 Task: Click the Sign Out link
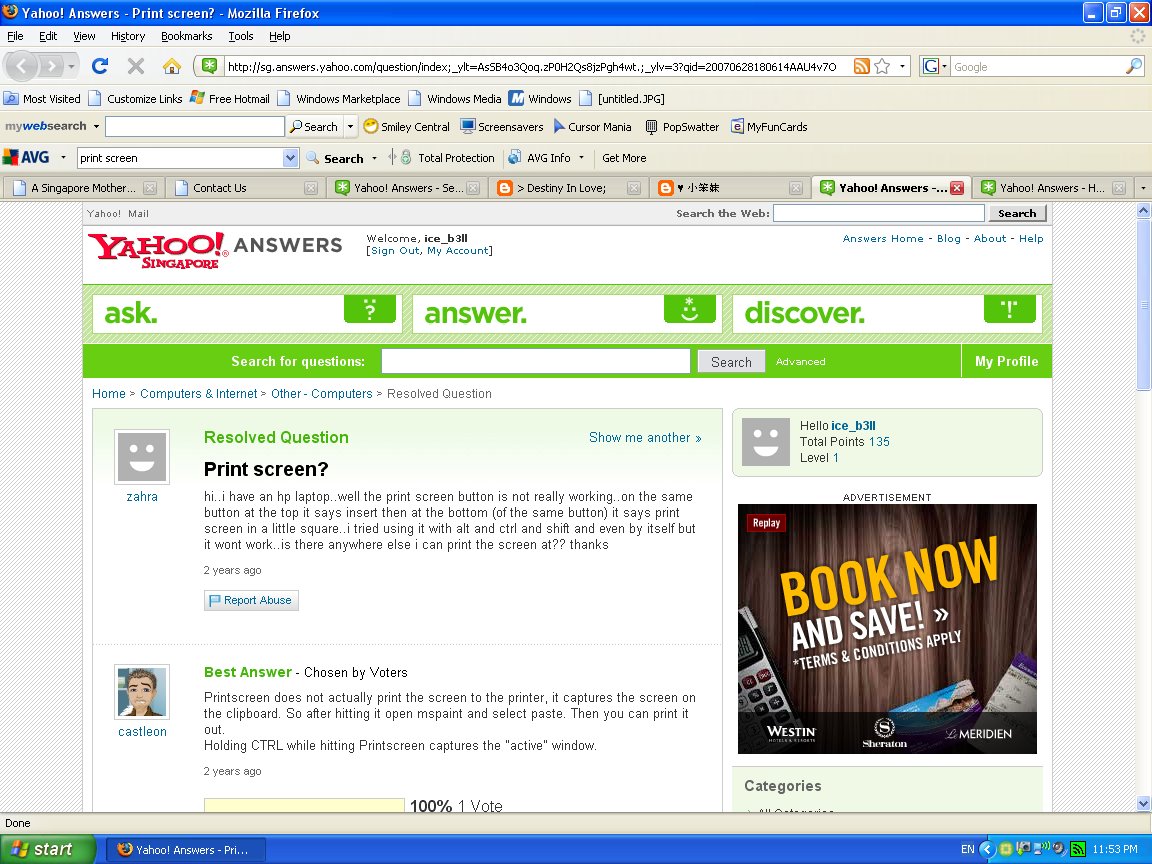point(395,251)
